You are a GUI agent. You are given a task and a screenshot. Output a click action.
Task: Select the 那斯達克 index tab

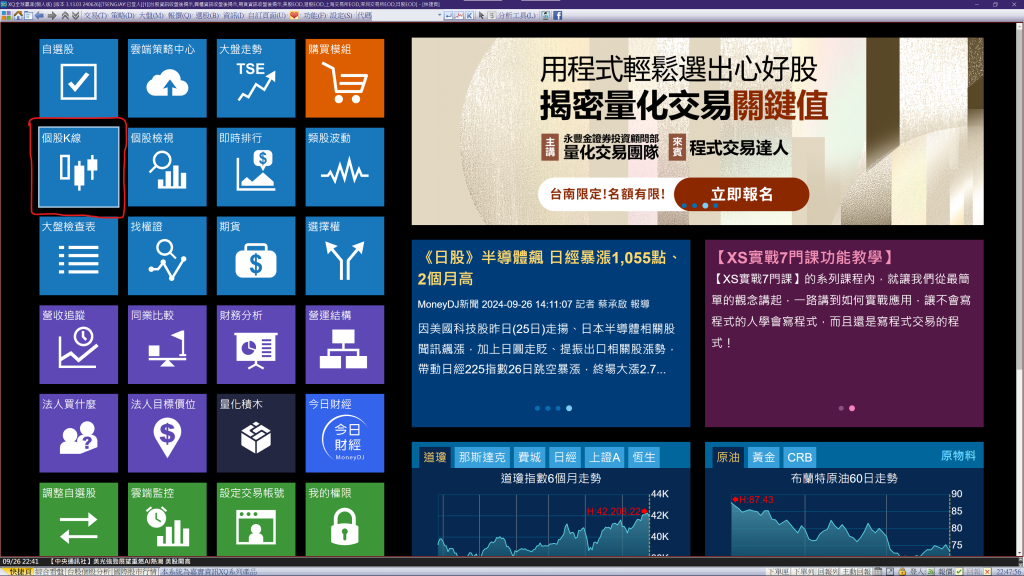(x=482, y=457)
